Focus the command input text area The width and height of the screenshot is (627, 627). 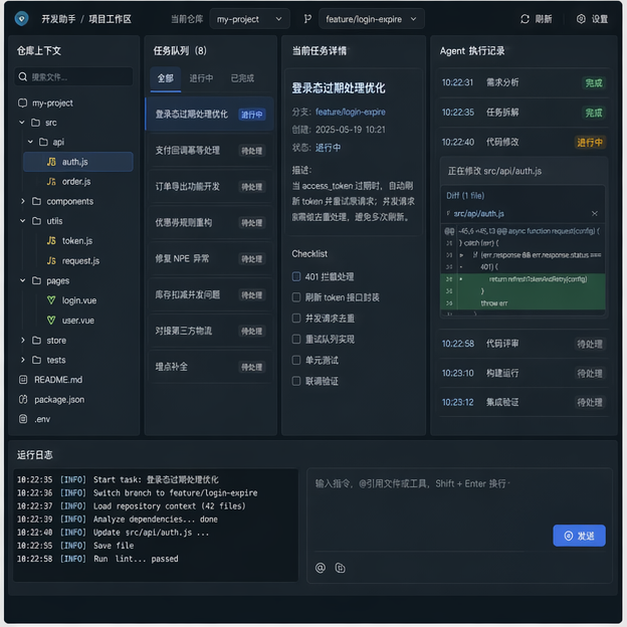pyautogui.click(x=459, y=512)
